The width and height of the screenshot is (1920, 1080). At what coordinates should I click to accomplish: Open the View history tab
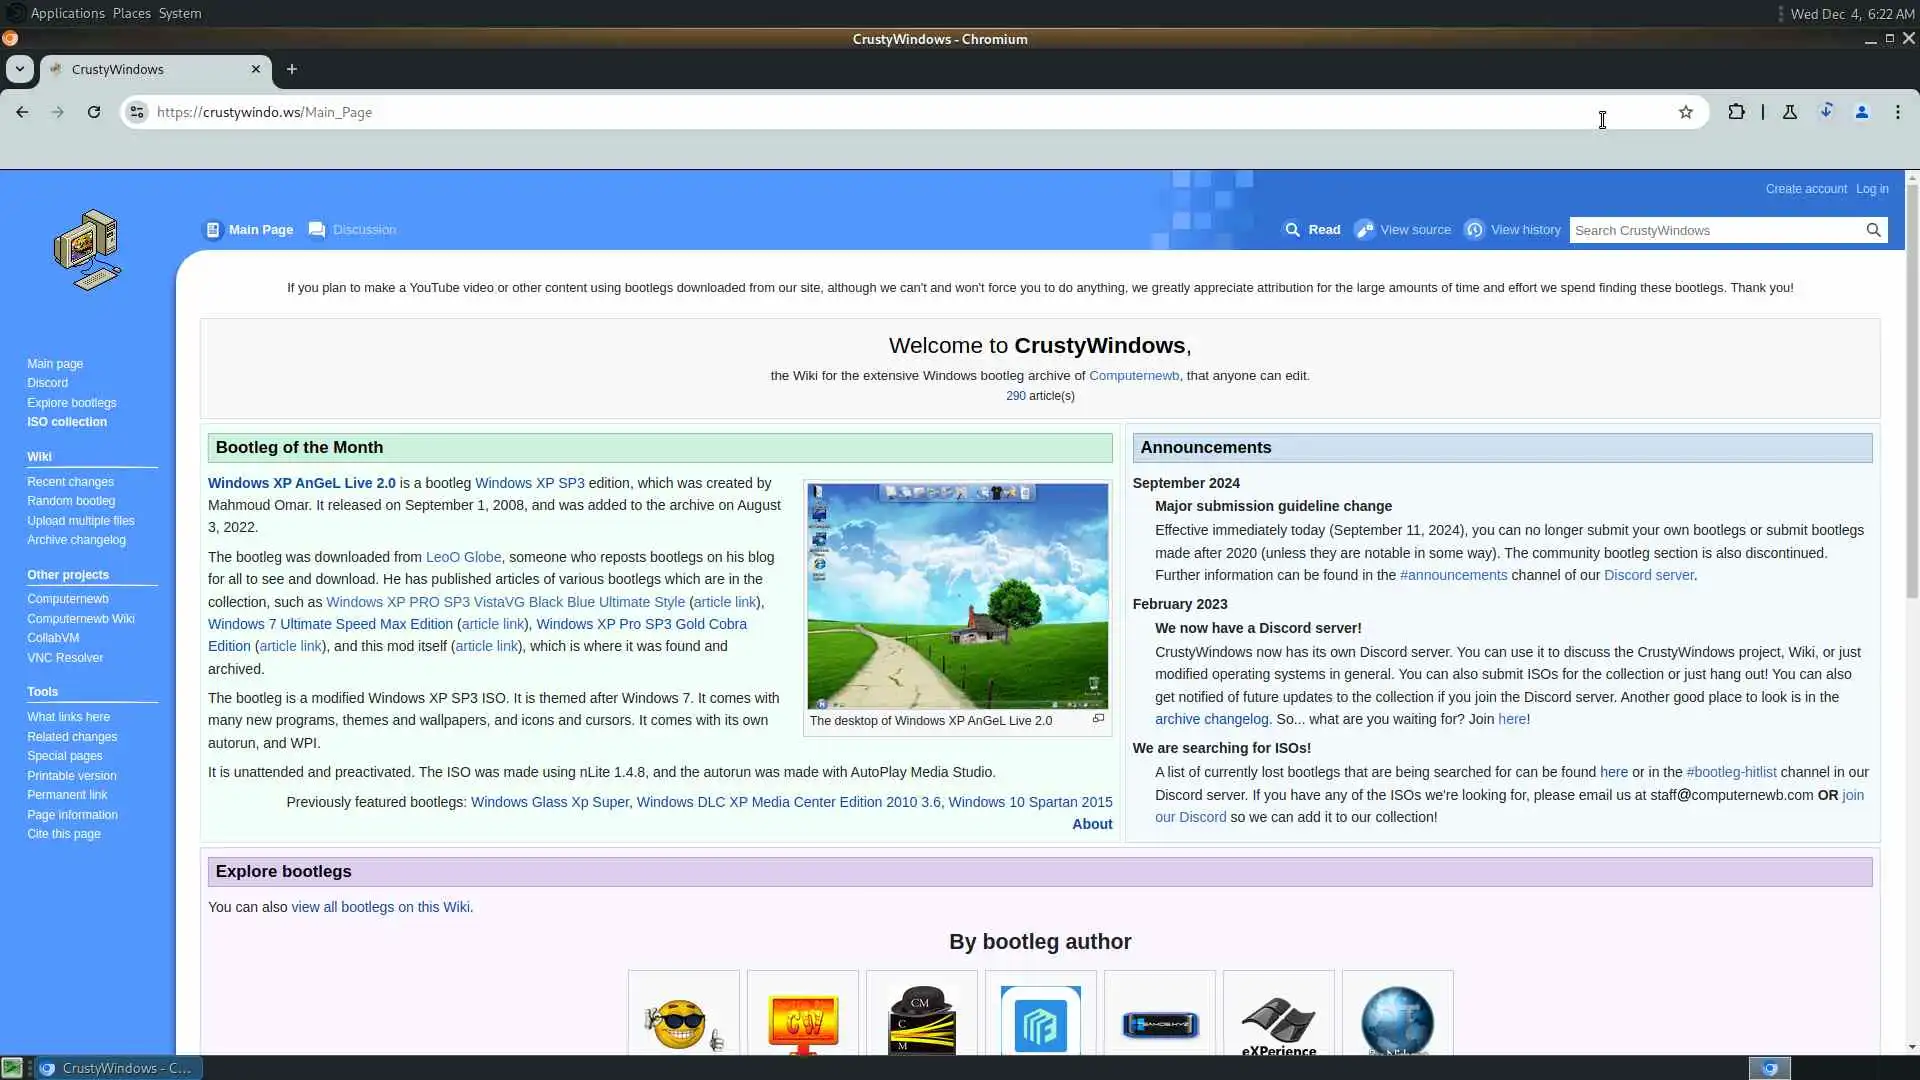1524,230
